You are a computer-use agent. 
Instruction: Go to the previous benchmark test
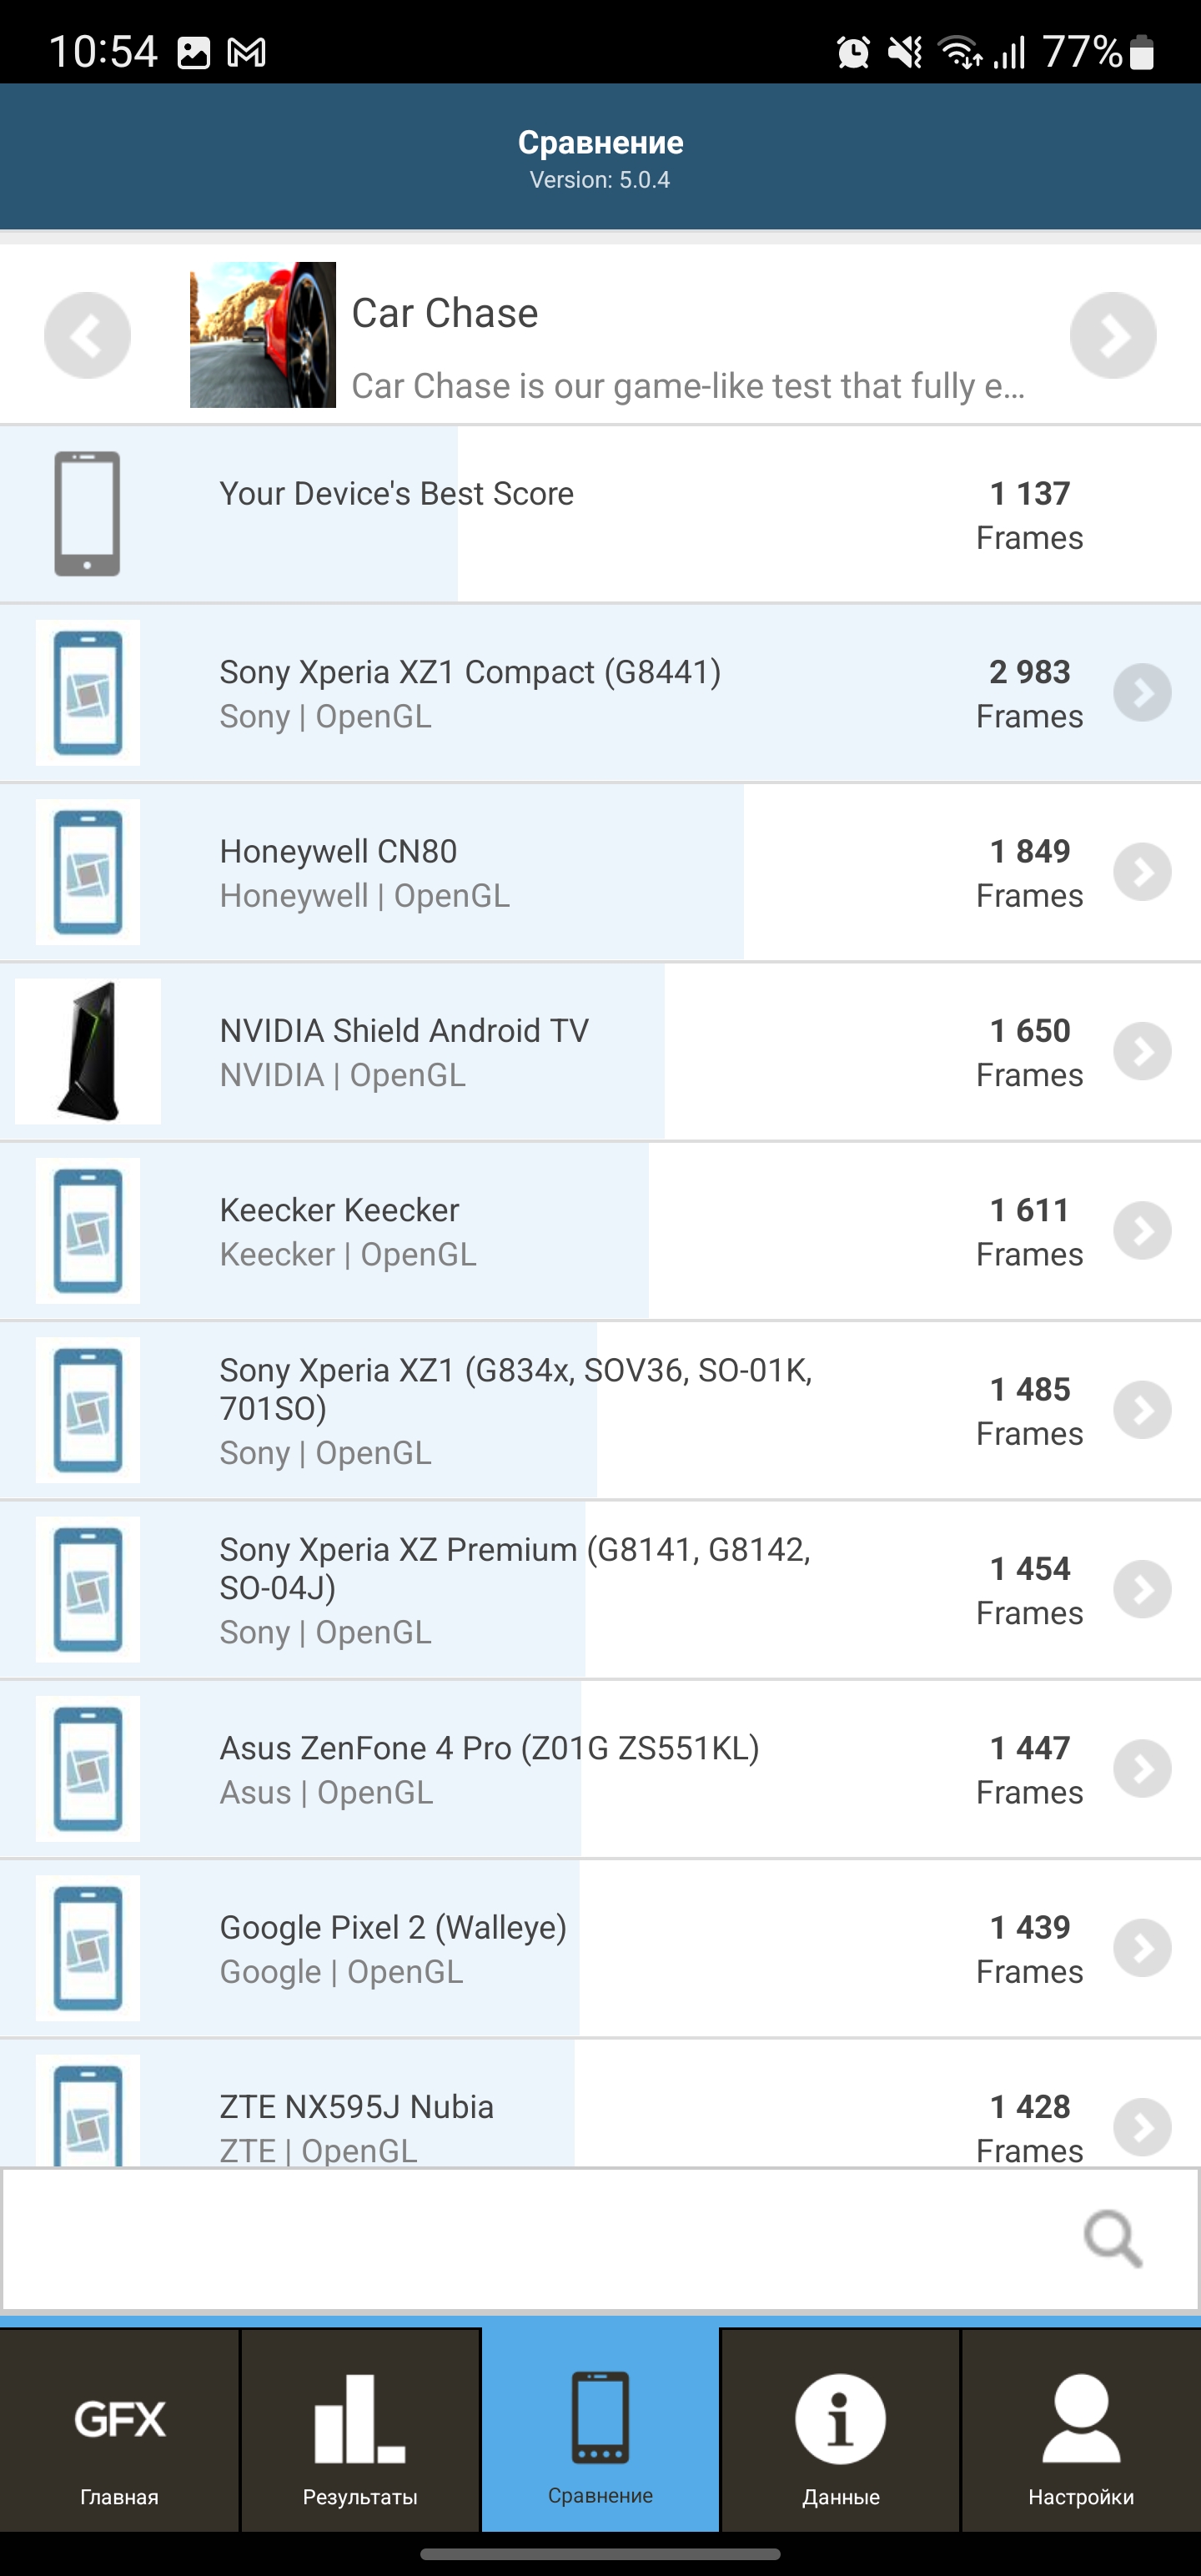[87, 335]
